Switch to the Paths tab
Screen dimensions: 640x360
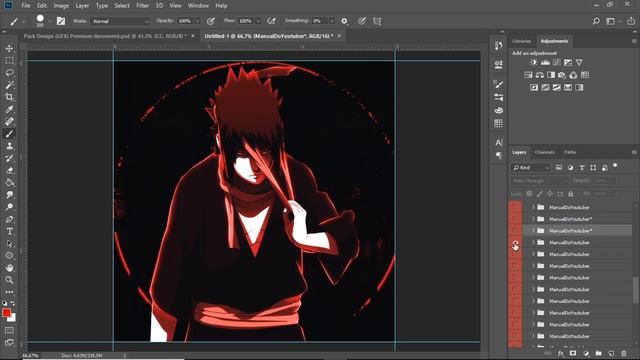[x=570, y=152]
